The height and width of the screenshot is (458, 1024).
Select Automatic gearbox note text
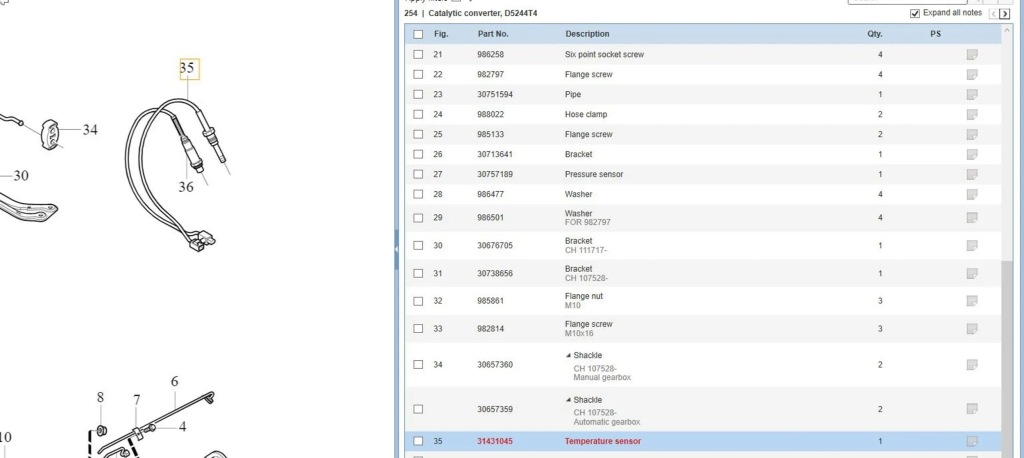click(607, 422)
